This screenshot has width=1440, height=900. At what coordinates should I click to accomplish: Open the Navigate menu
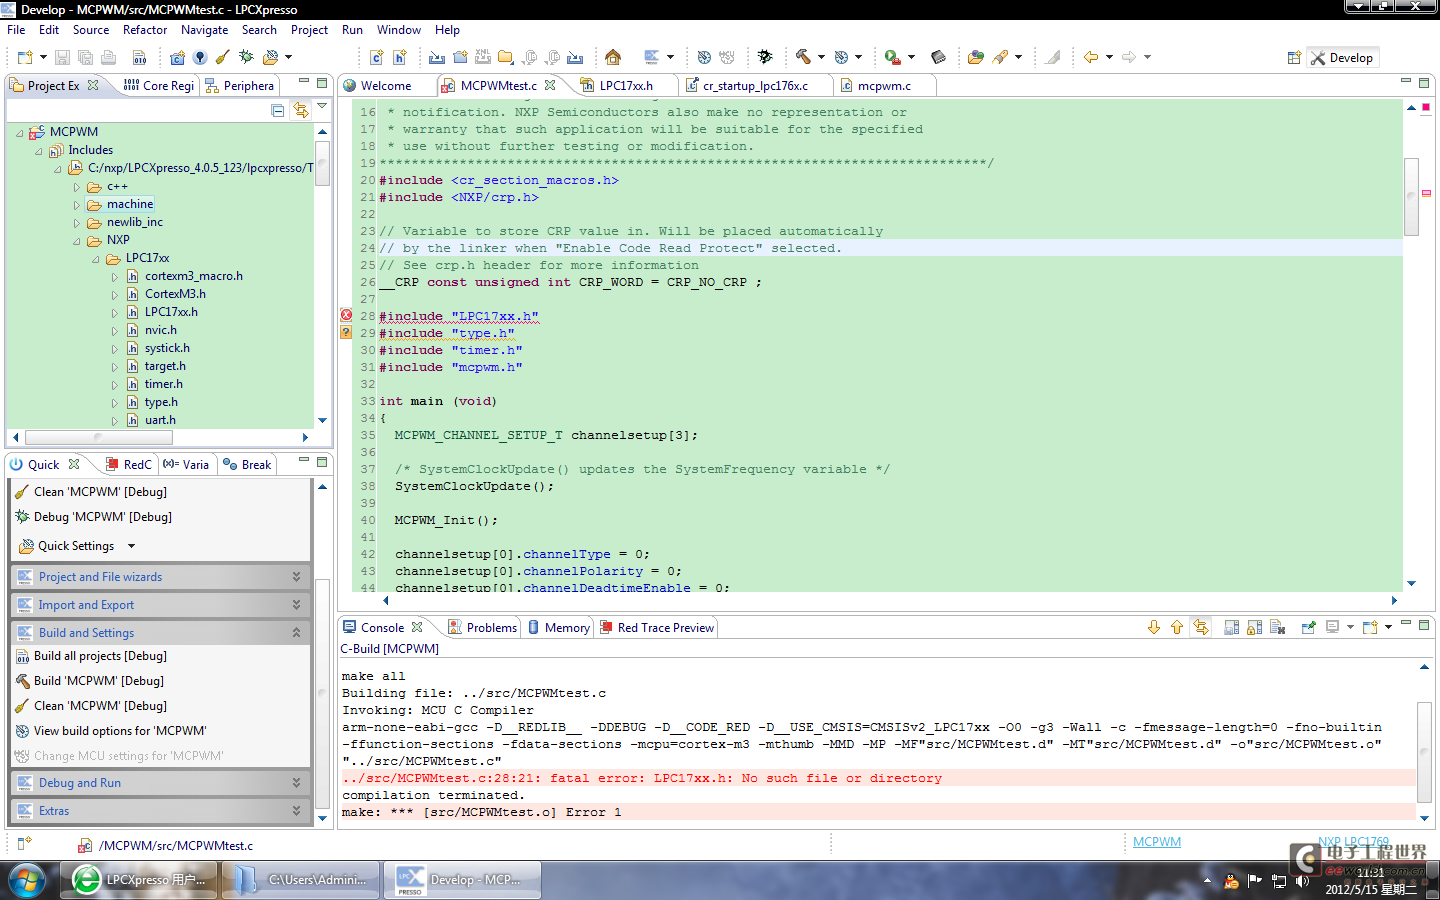(204, 30)
